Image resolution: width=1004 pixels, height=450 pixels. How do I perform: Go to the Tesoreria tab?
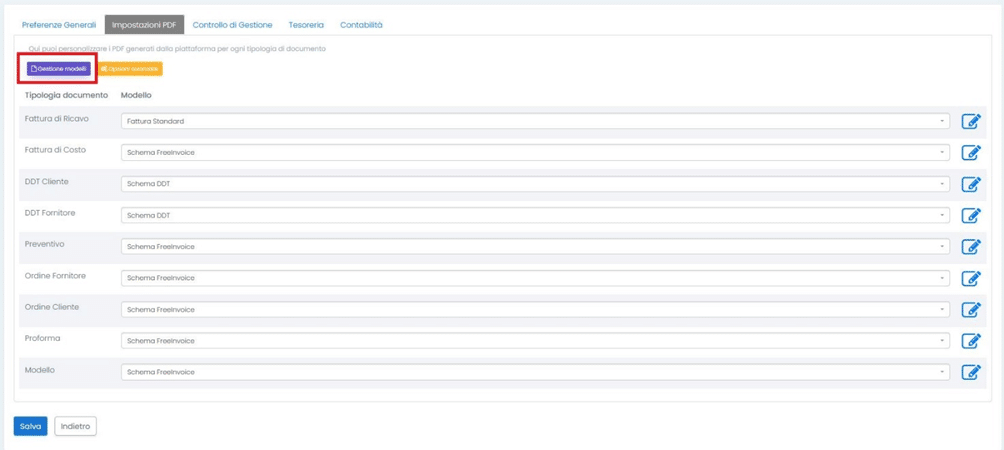[x=306, y=25]
